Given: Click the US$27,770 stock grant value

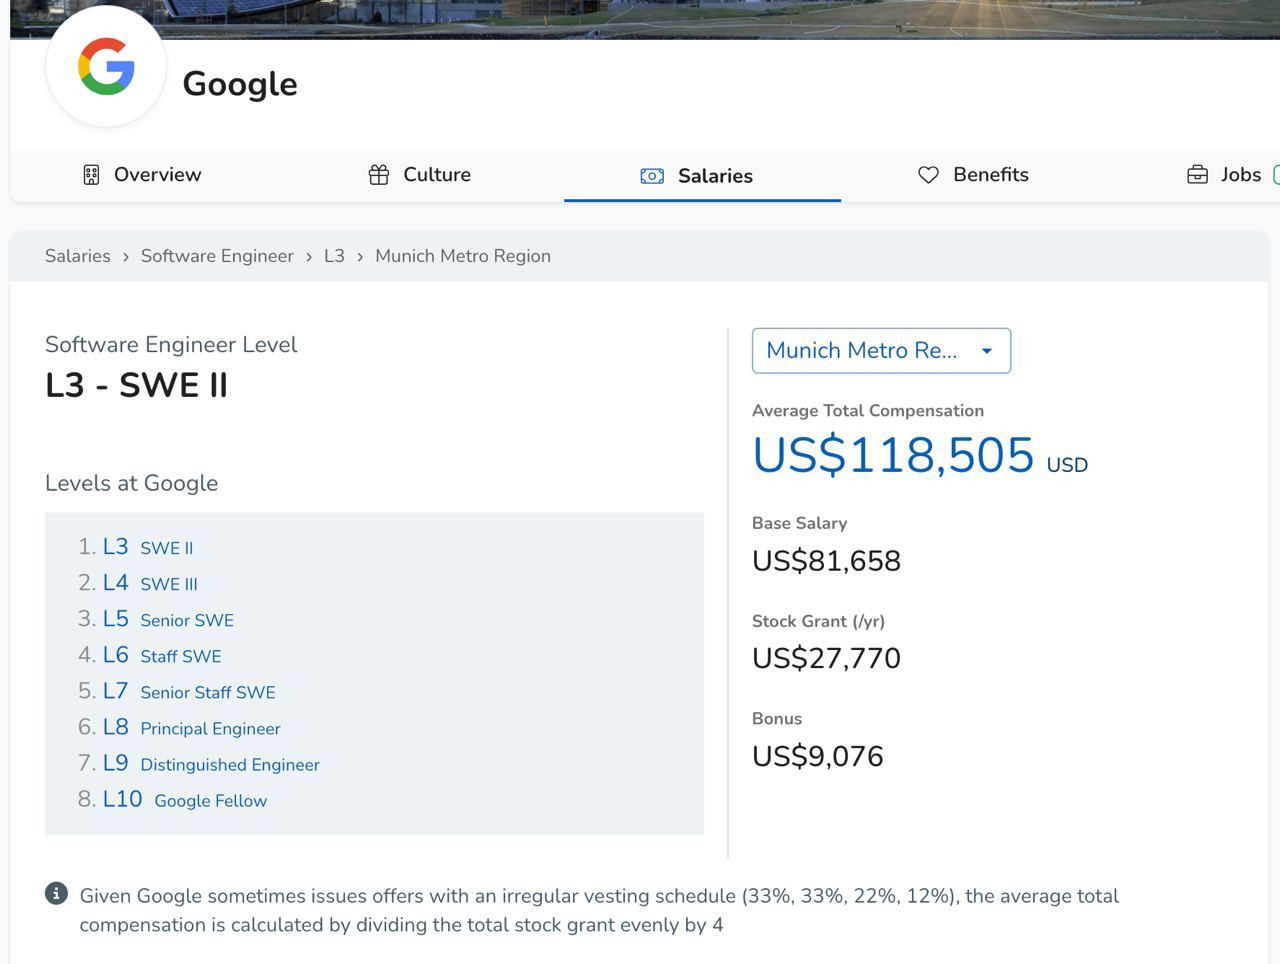Looking at the screenshot, I should (x=826, y=658).
